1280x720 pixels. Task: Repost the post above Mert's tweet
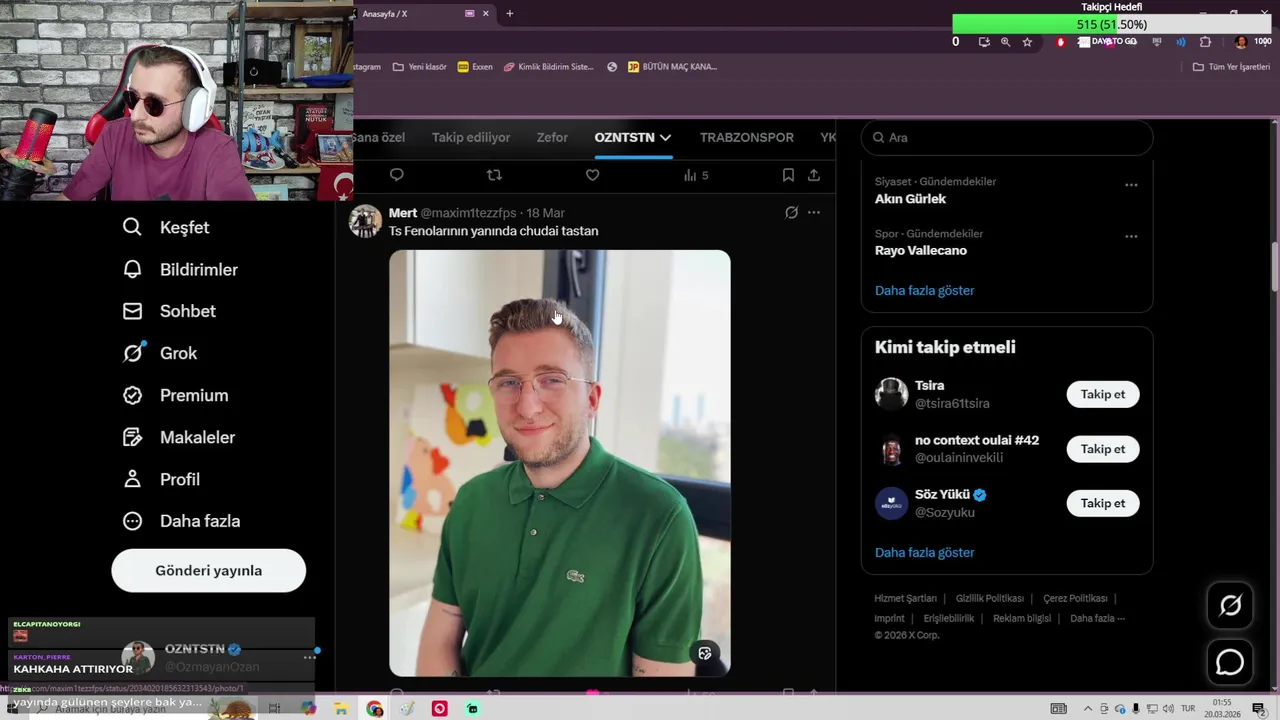(x=494, y=175)
